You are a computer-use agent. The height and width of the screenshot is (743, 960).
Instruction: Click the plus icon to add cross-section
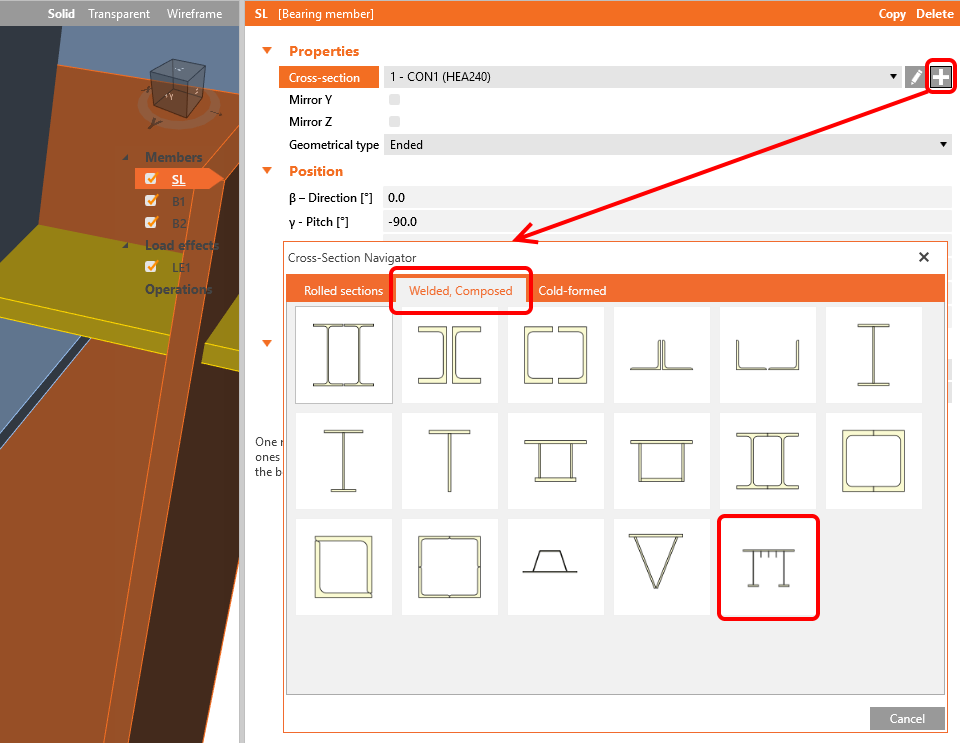[940, 77]
